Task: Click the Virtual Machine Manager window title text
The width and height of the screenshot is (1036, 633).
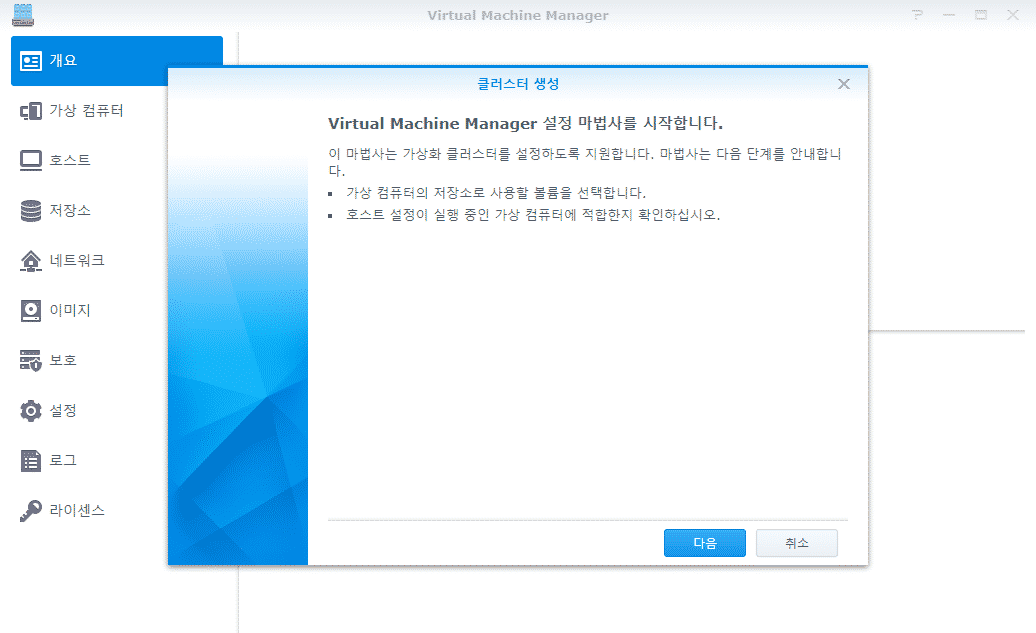Action: [518, 15]
